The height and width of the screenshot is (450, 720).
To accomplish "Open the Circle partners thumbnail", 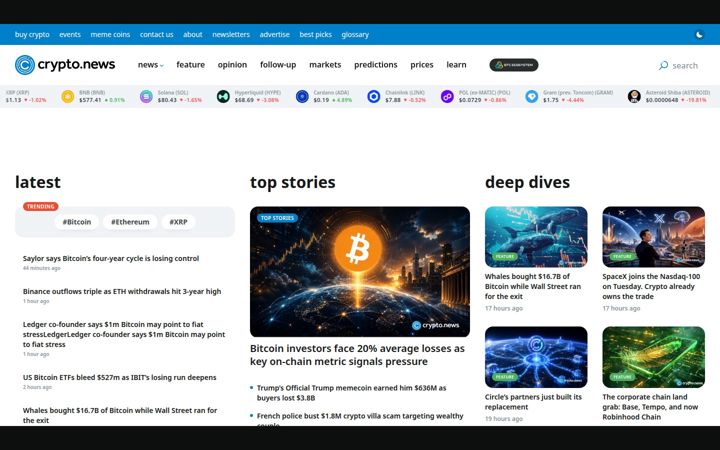I will tap(536, 357).
